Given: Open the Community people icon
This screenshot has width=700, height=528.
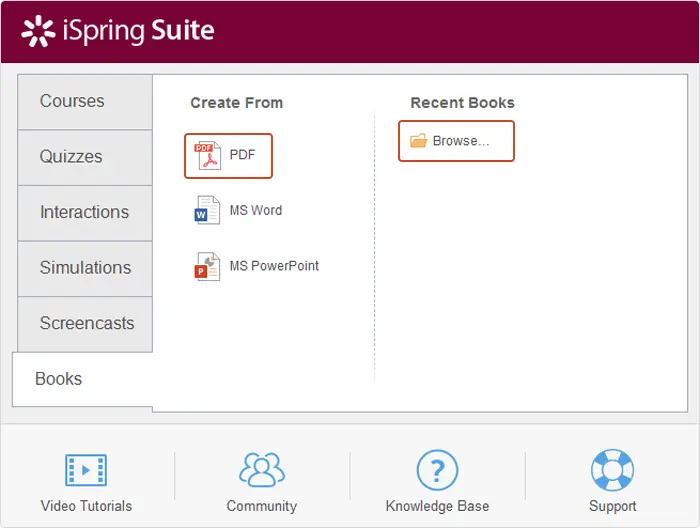Looking at the screenshot, I should pyautogui.click(x=262, y=470).
